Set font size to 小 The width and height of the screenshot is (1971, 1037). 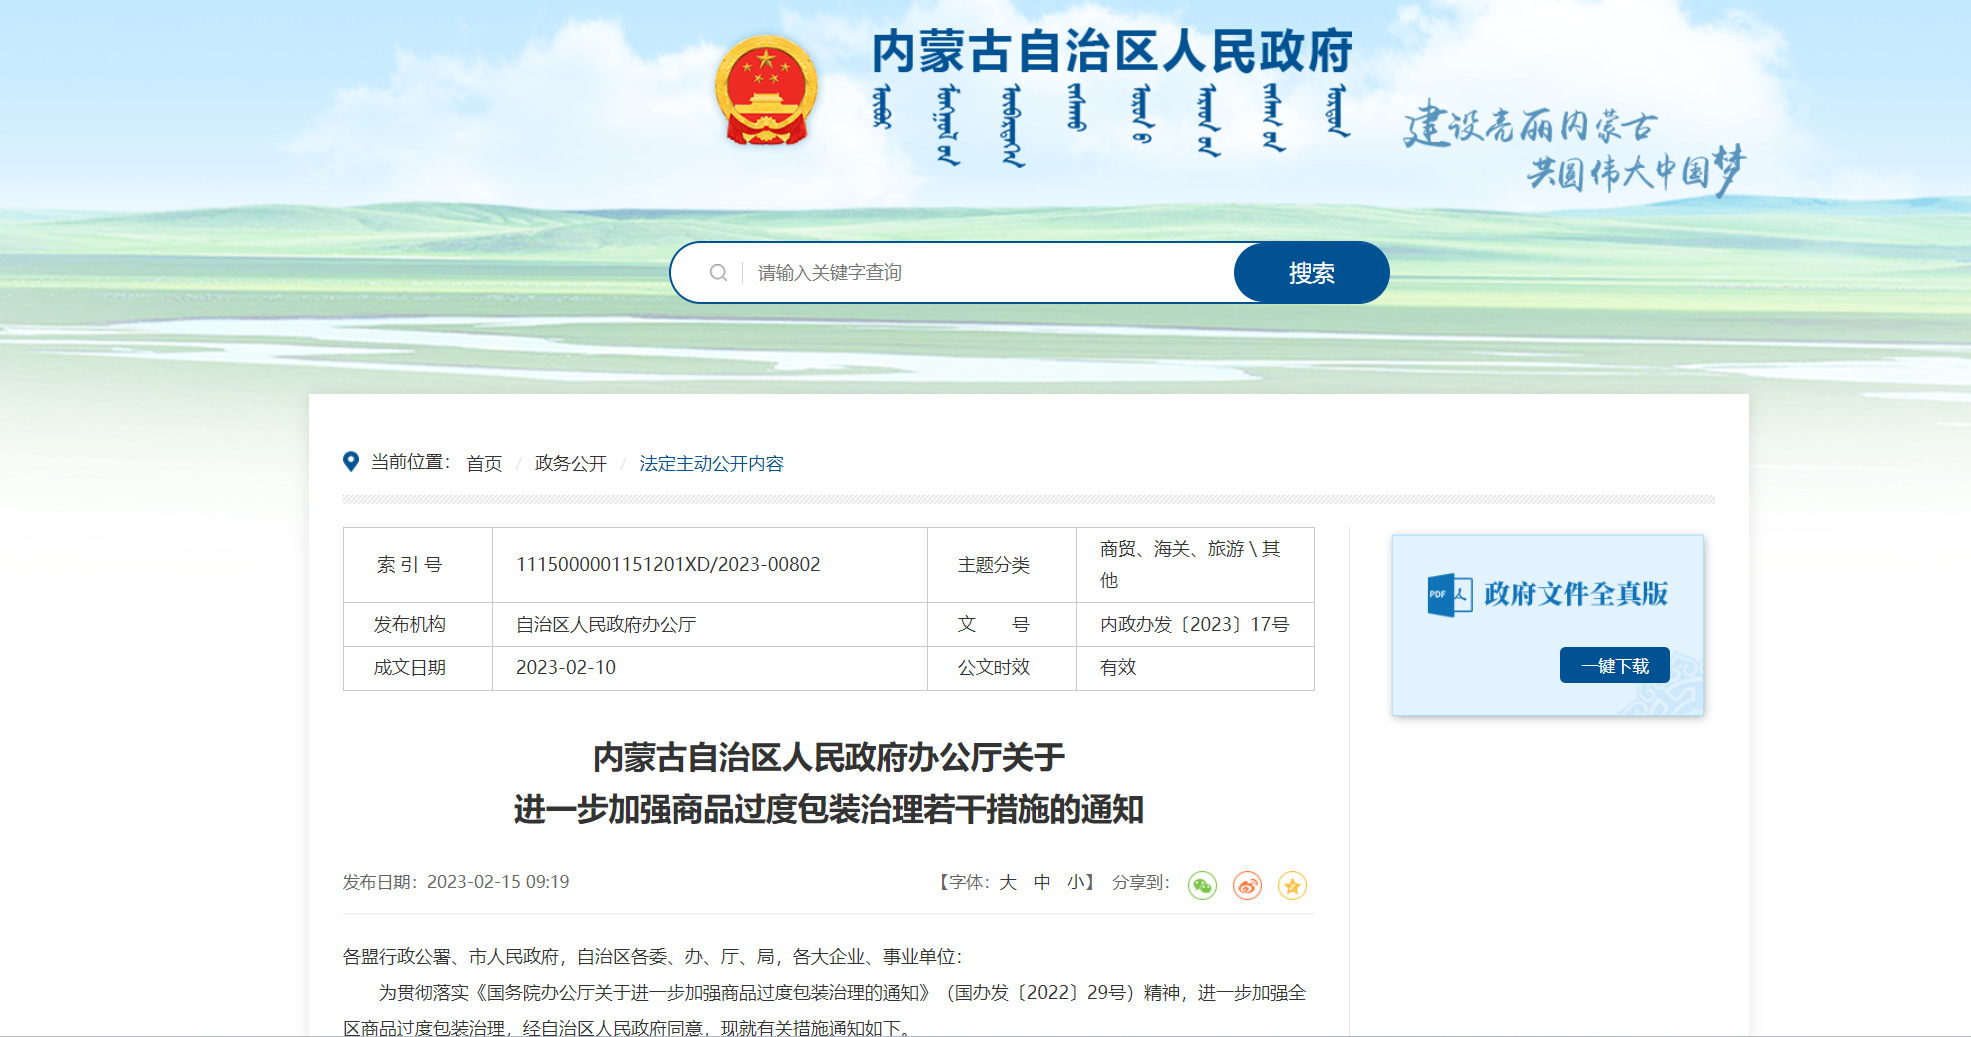click(1075, 882)
